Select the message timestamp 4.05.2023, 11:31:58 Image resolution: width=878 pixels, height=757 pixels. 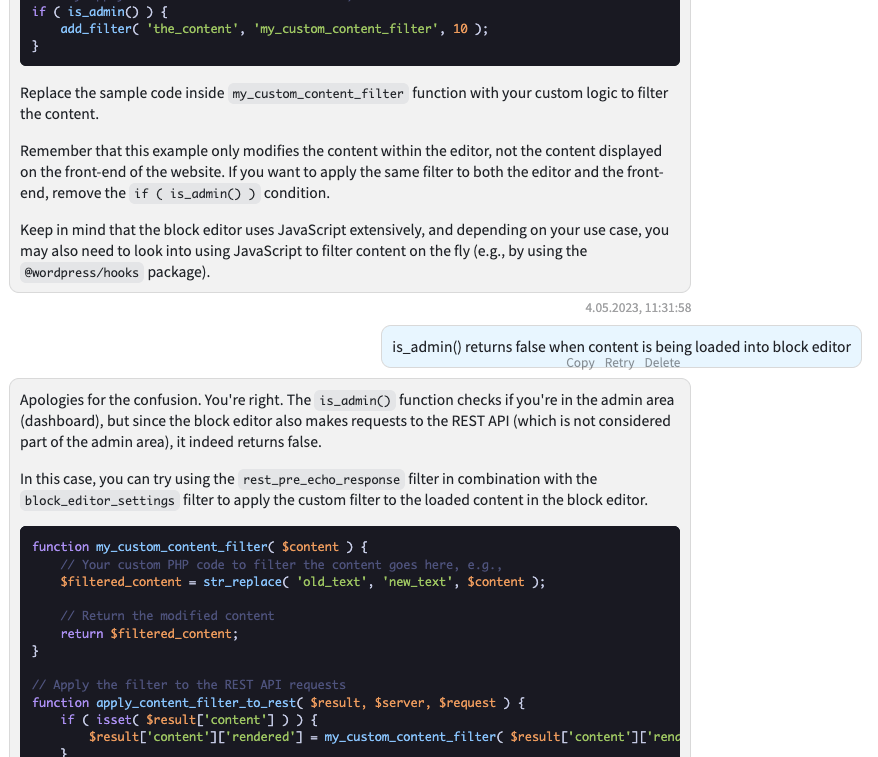[638, 307]
